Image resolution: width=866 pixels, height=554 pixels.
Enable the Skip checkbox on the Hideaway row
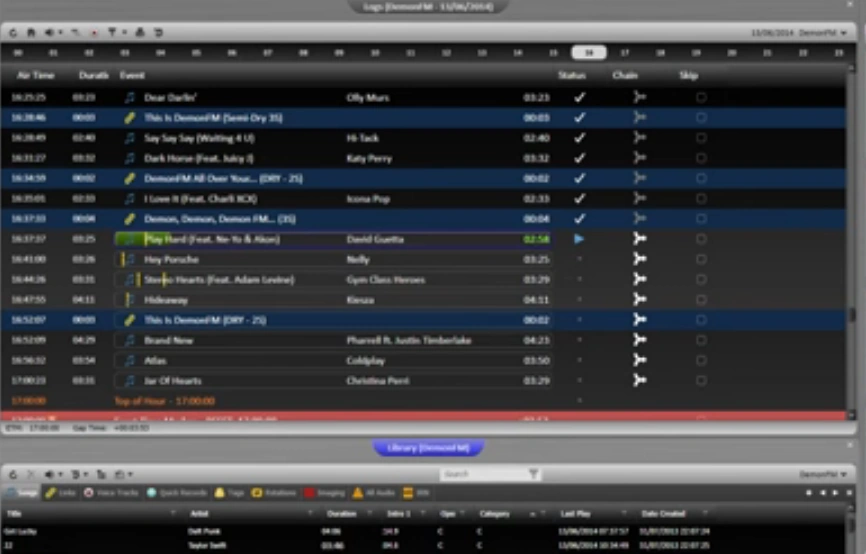[x=701, y=300]
